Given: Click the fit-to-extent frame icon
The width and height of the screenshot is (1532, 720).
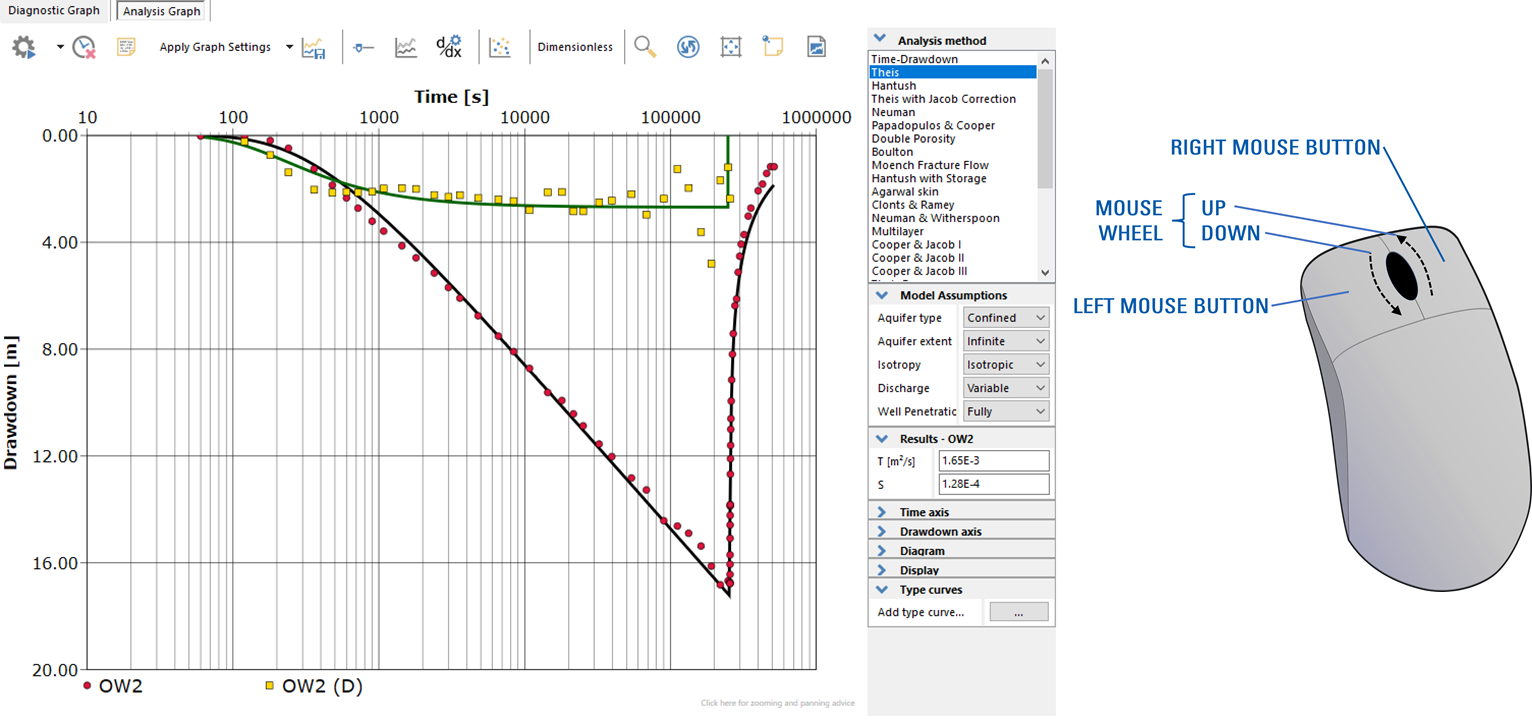Looking at the screenshot, I should [x=731, y=47].
